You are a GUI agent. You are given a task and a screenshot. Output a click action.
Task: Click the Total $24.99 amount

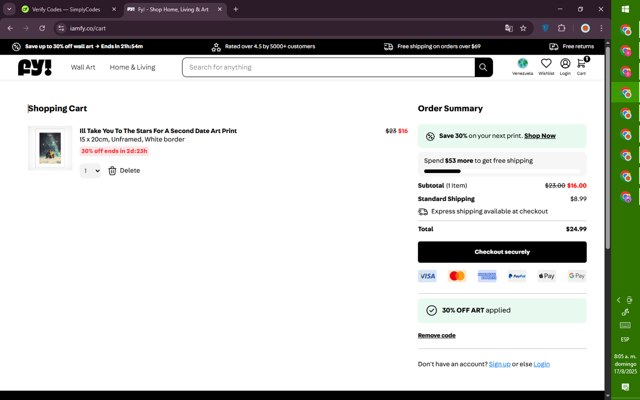[x=576, y=229]
